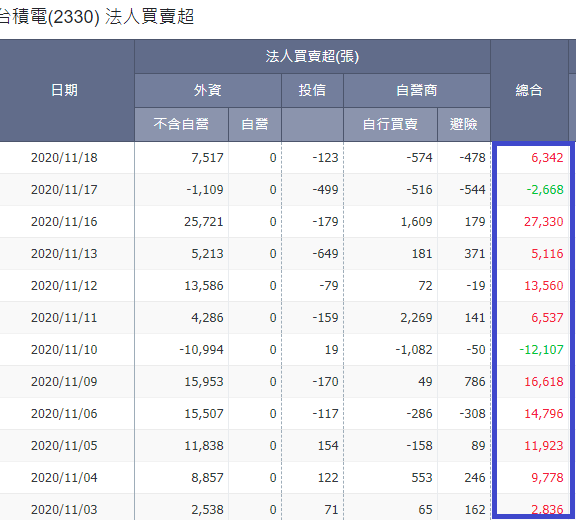Click investment trust value 19
576x520 pixels.
coord(331,350)
